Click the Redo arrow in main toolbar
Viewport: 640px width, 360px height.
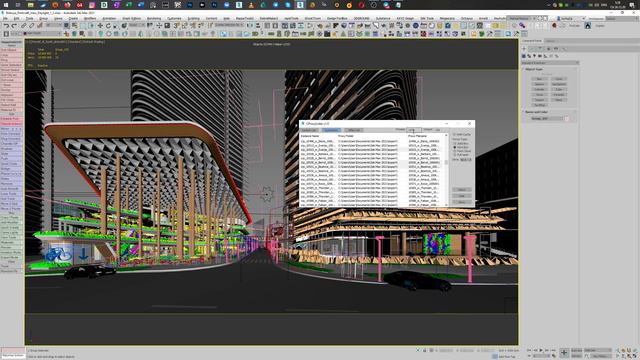[14, 25]
